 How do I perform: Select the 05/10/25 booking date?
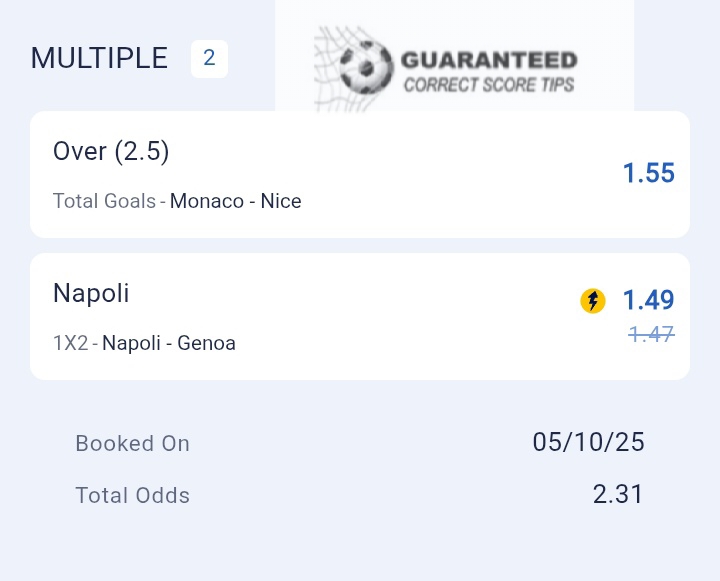click(x=588, y=442)
